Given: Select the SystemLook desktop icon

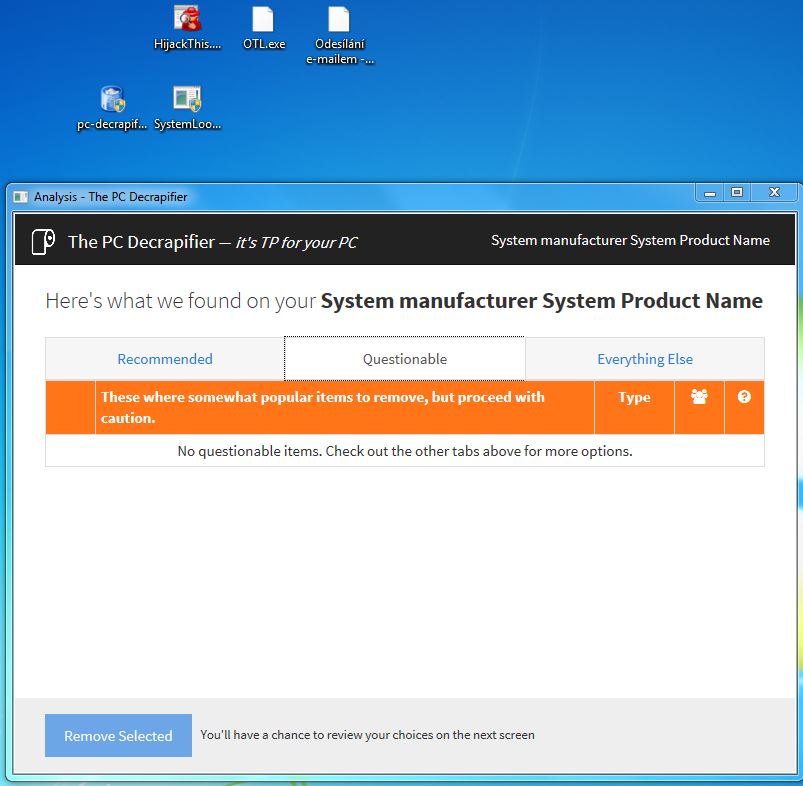Looking at the screenshot, I should (187, 108).
